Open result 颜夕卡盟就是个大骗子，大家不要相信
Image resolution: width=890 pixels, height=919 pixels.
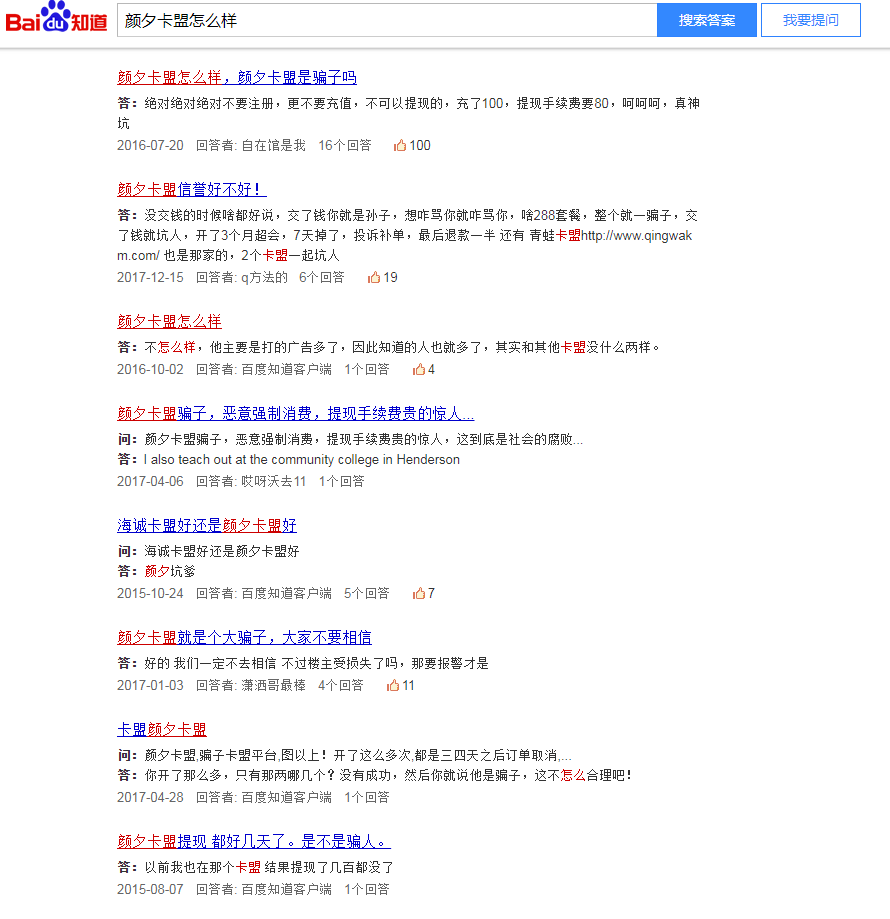(x=244, y=637)
